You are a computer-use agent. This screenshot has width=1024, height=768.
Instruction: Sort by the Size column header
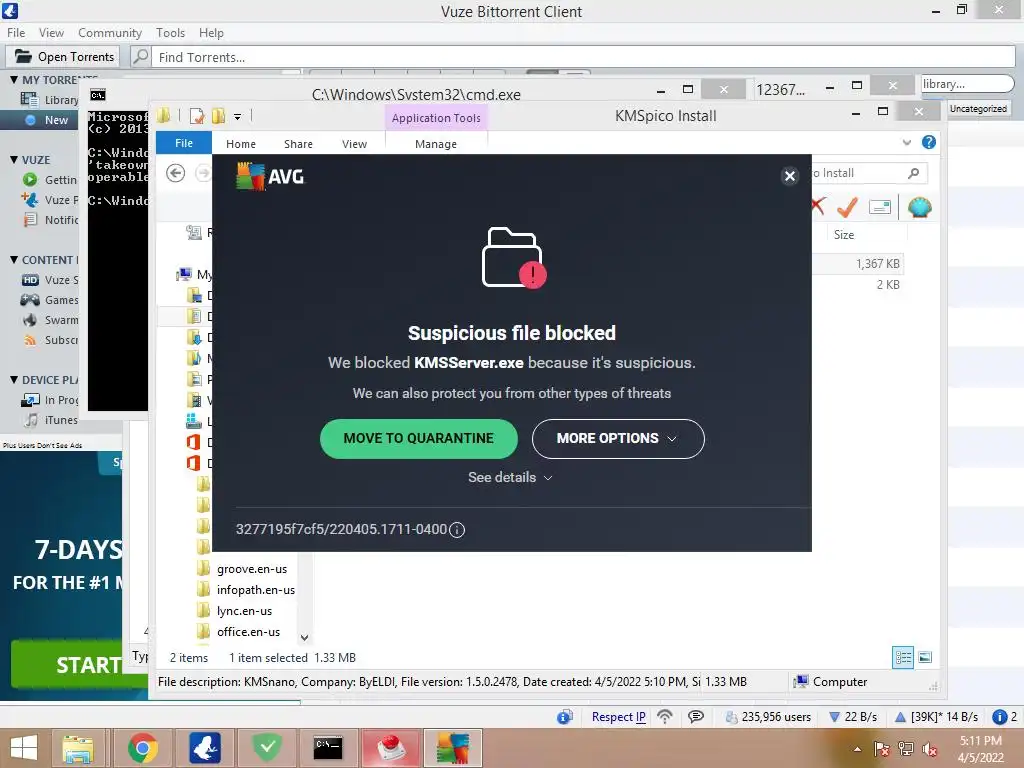click(844, 234)
